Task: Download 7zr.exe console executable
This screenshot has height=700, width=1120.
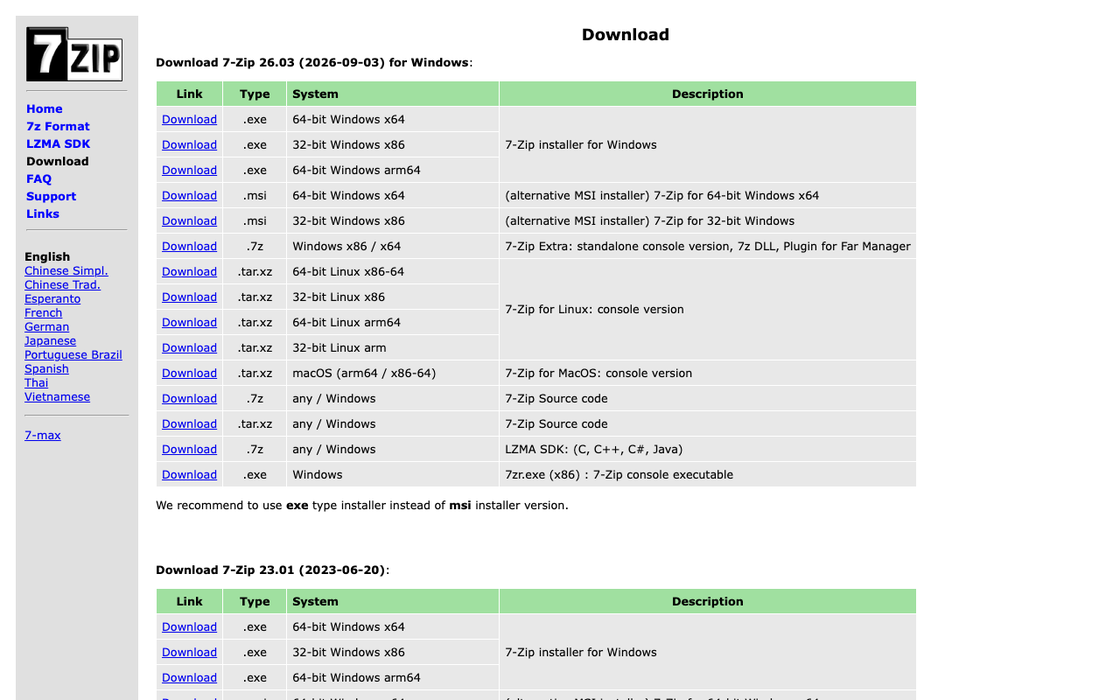Action: (x=189, y=474)
